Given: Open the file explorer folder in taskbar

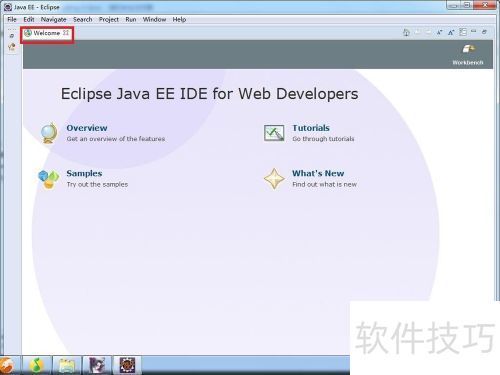Looking at the screenshot, I should pos(67,365).
